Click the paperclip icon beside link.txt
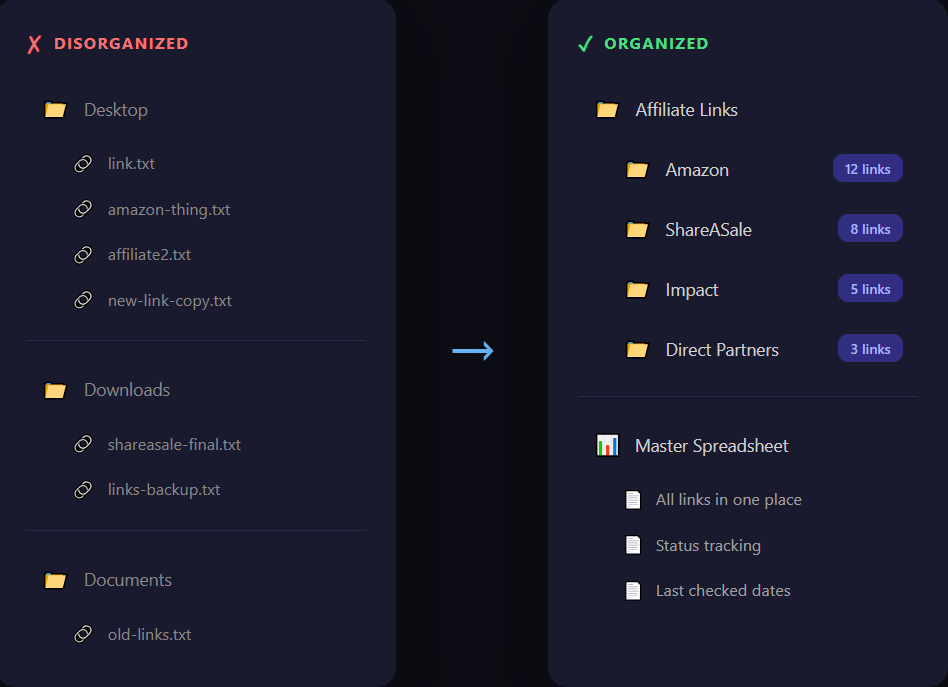Screen dimensions: 948x687 [x=83, y=163]
